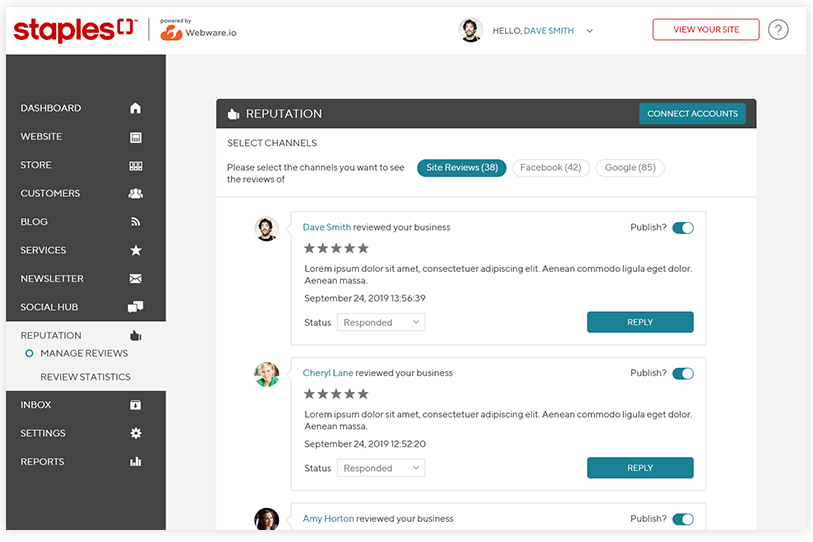Click the Select Channels heading
Screen dimensions: 813x542
pyautogui.click(x=272, y=143)
